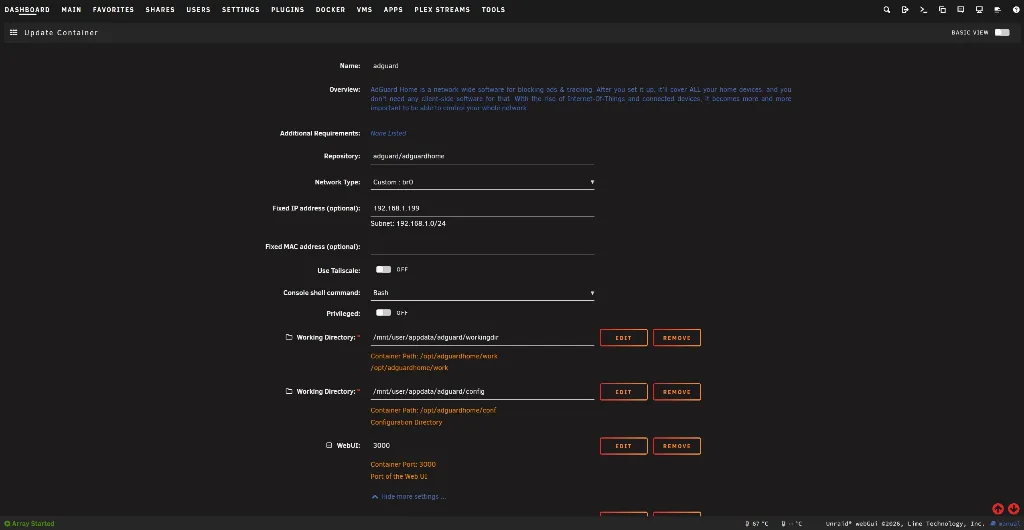The width and height of the screenshot is (1024, 530).
Task: Click the 'None Listed' requirements text
Action: 388,133
